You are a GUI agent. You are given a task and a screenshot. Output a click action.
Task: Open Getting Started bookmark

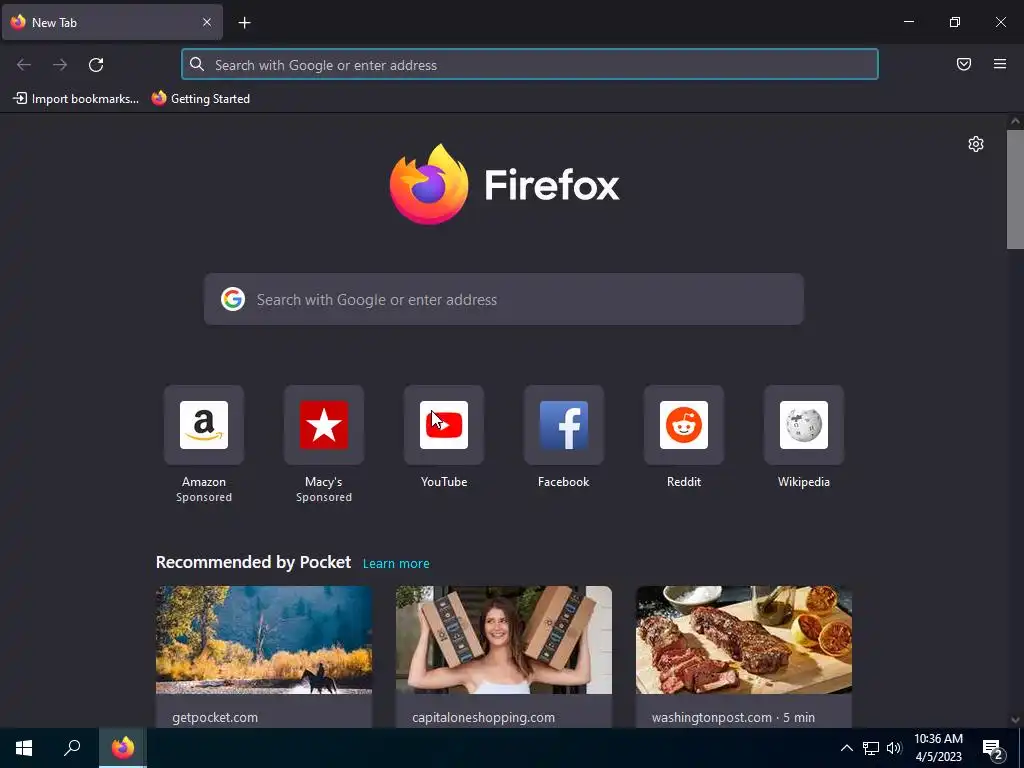[x=201, y=99]
